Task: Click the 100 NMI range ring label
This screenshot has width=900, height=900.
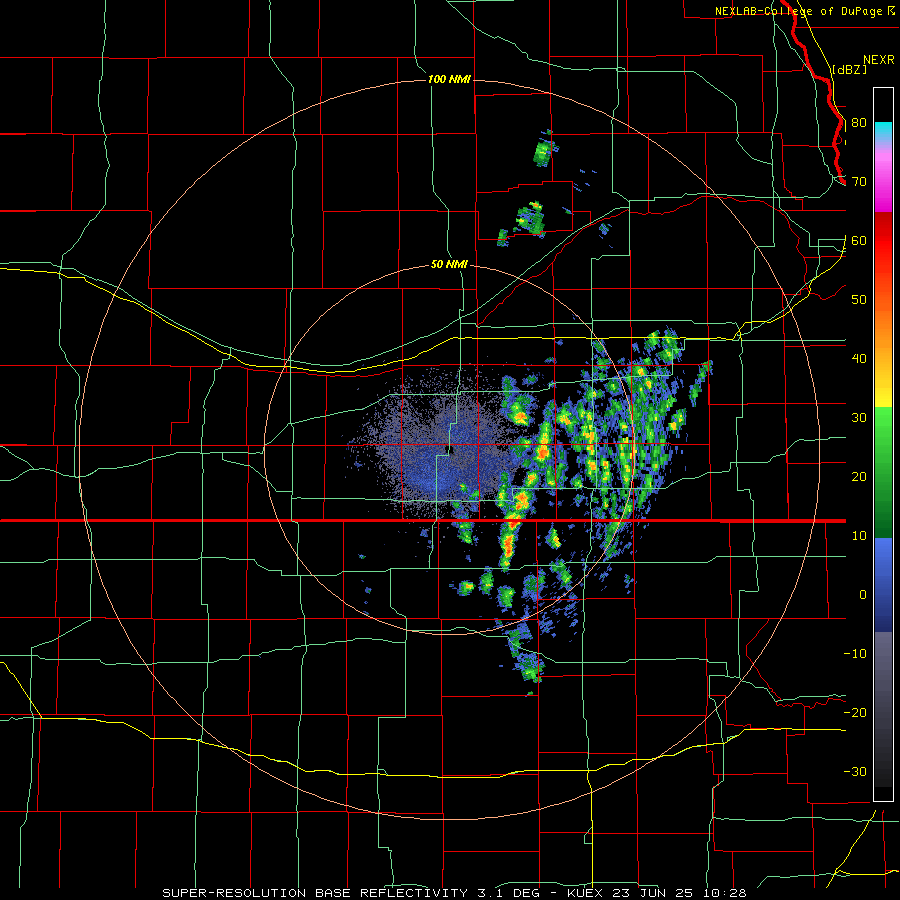Action: click(449, 79)
